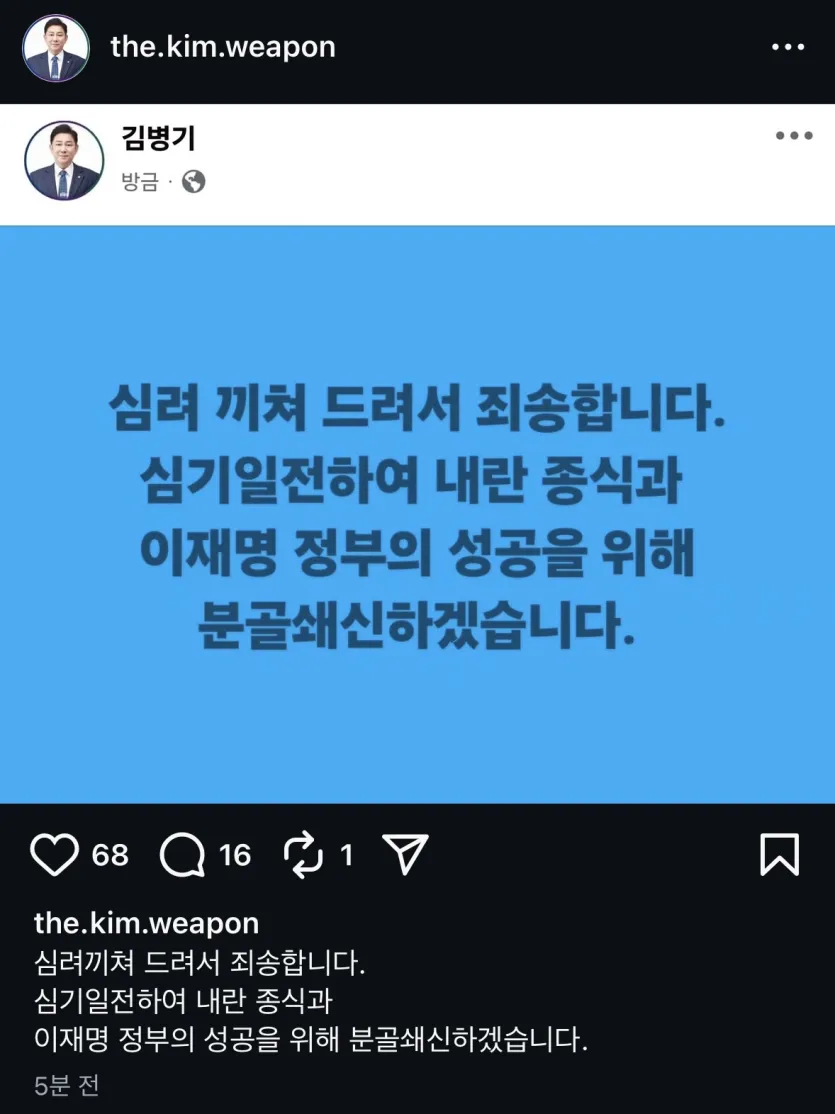View the 68 likes count
Image resolution: width=835 pixels, height=1114 pixels.
[x=110, y=855]
